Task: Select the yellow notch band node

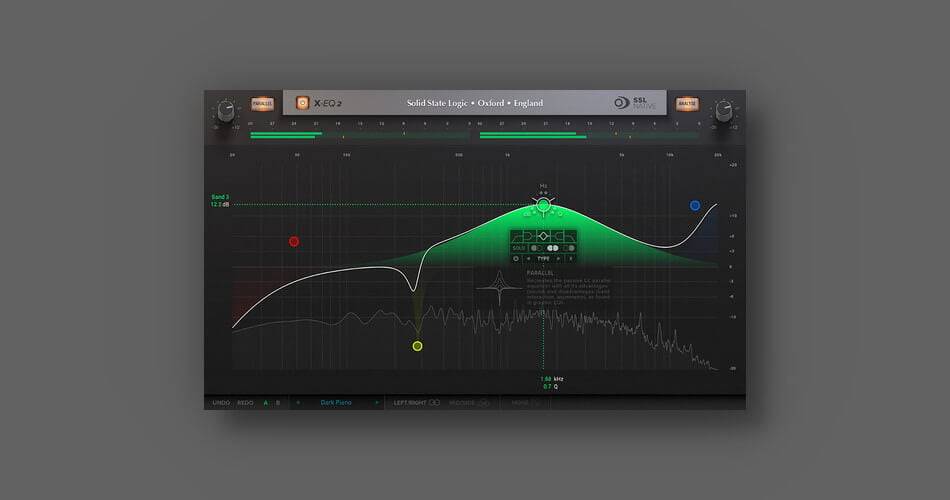Action: (x=417, y=346)
